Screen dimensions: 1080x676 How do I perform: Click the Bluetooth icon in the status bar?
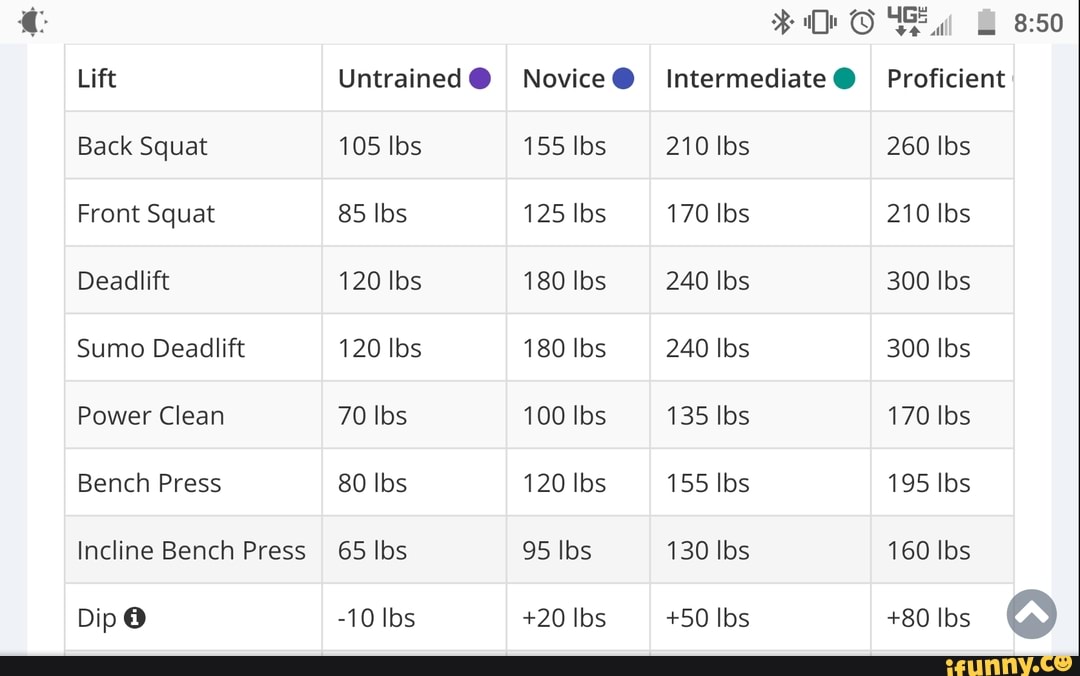click(783, 21)
